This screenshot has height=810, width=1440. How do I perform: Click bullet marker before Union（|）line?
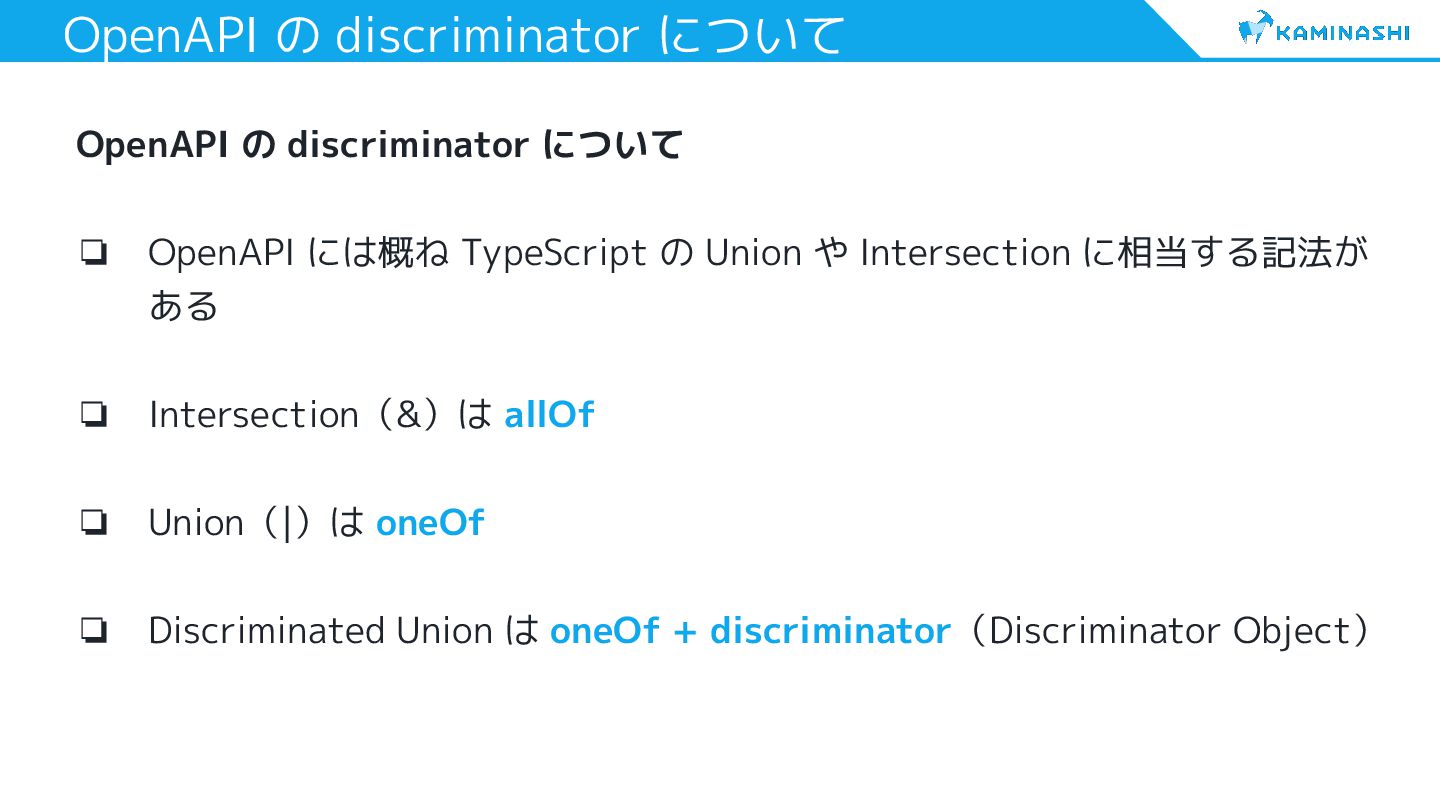click(95, 523)
